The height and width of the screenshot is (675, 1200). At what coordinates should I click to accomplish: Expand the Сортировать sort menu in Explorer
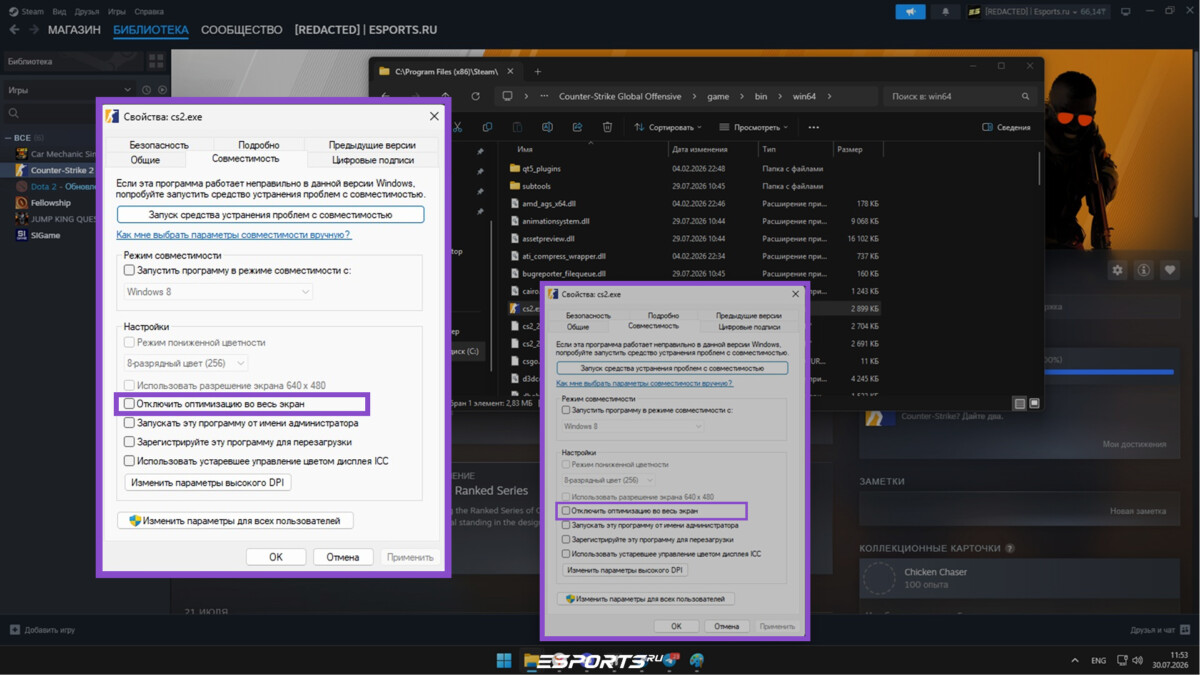[668, 127]
